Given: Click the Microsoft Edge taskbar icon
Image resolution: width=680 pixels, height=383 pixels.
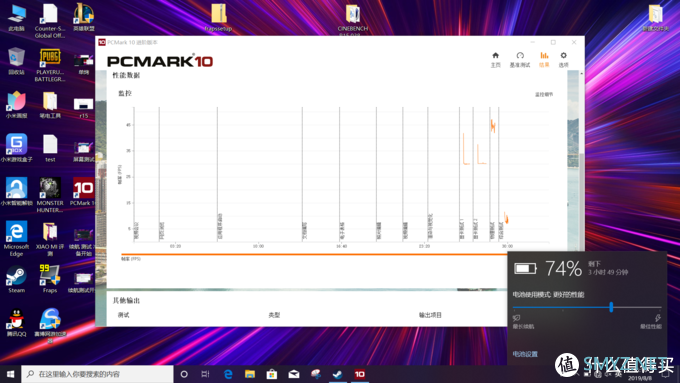Looking at the screenshot, I should [228, 374].
